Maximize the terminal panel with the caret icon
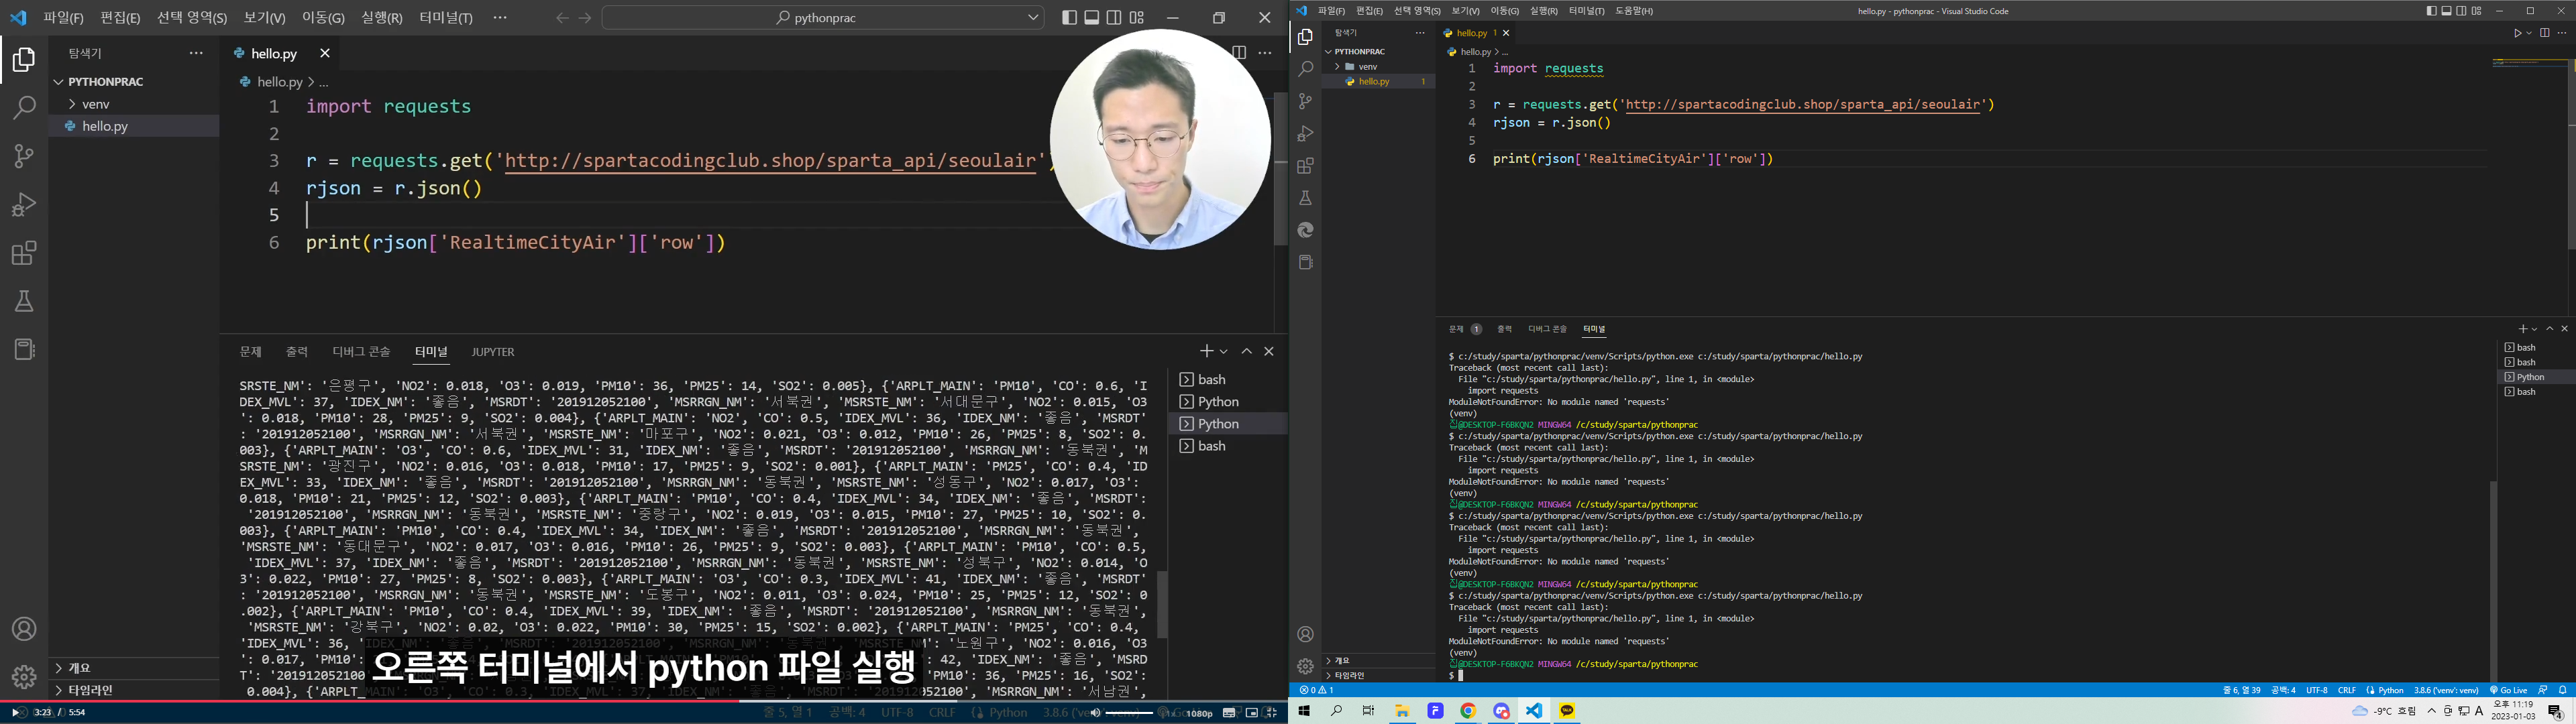Image resolution: width=2576 pixels, height=724 pixels. pos(2550,329)
